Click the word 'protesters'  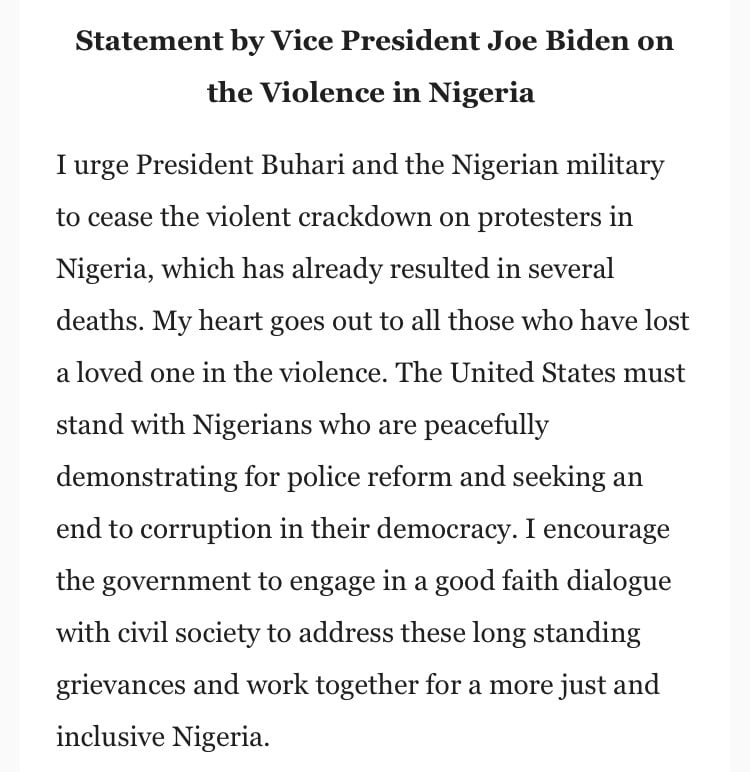coord(540,218)
